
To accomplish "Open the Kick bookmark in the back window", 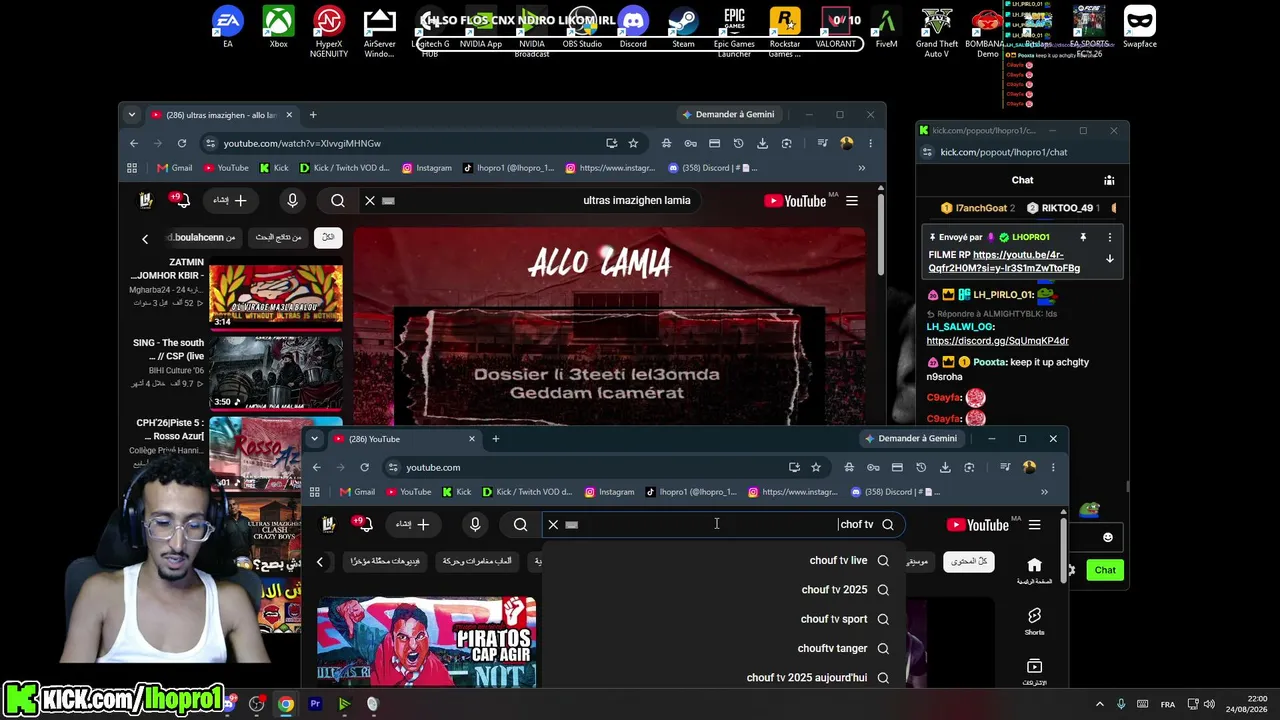I will 274,168.
